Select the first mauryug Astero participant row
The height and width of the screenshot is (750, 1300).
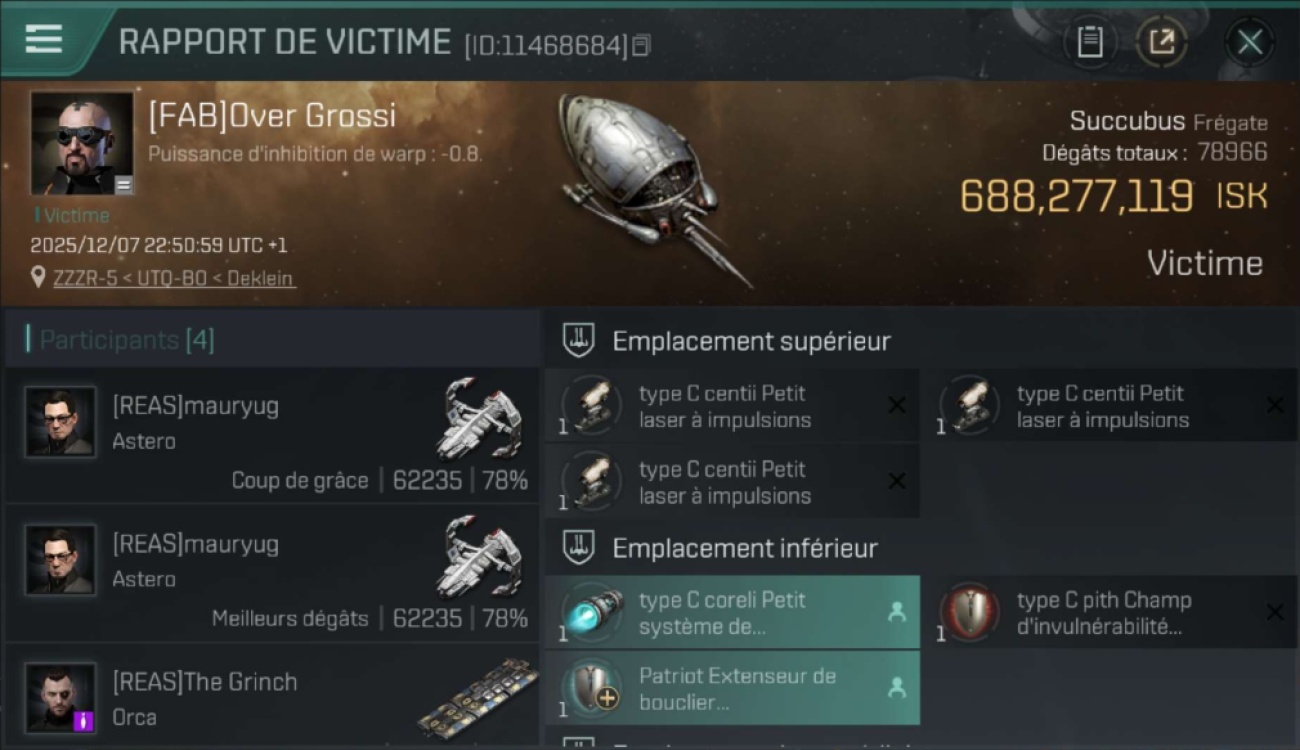click(272, 435)
